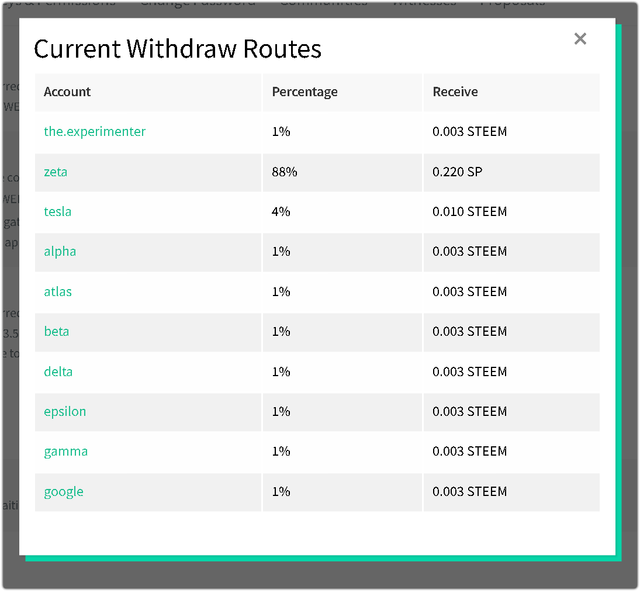Click the Receive column header
Viewport: 640px width, 591px height.
[455, 92]
